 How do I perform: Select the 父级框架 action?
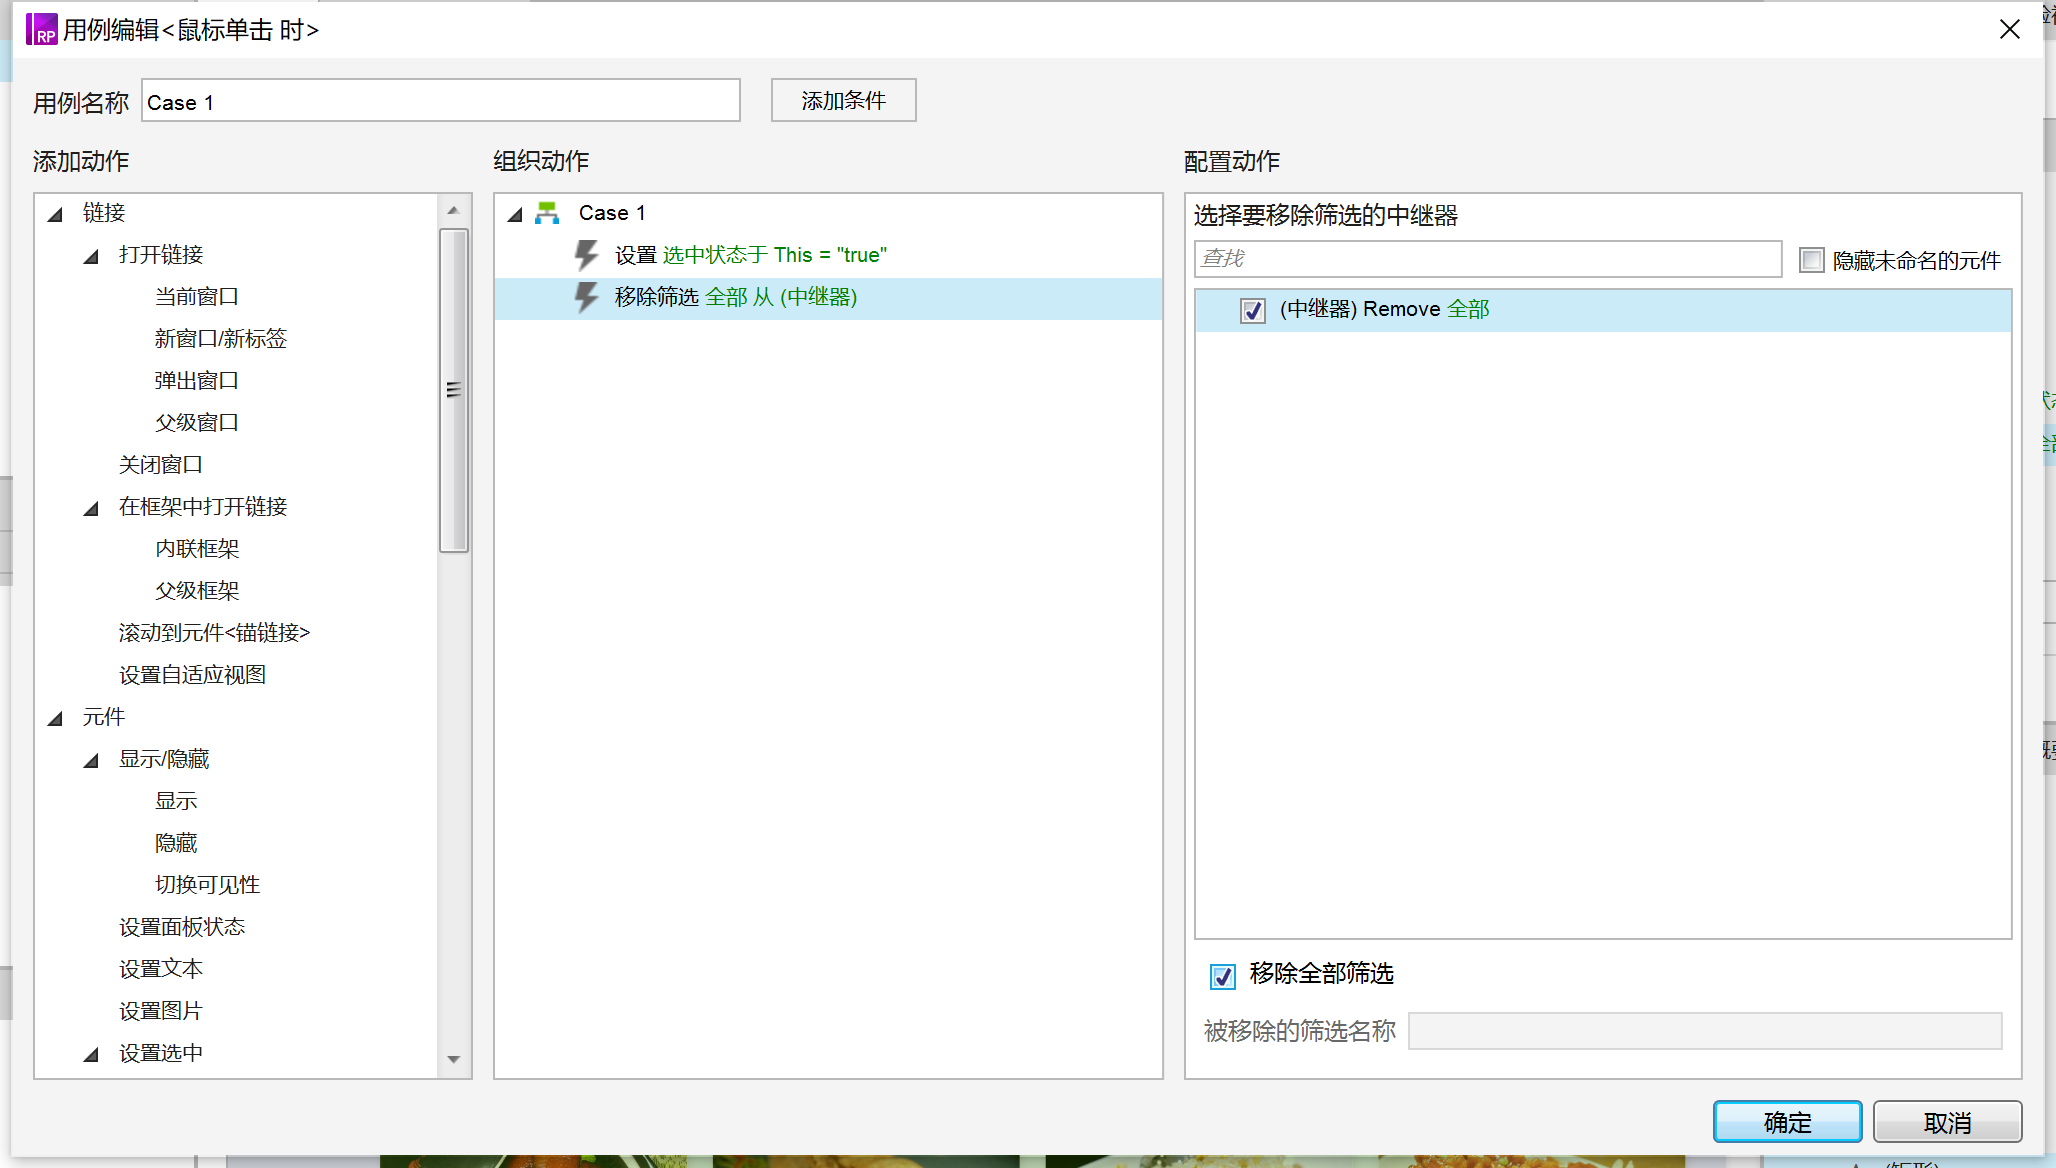pyautogui.click(x=197, y=591)
